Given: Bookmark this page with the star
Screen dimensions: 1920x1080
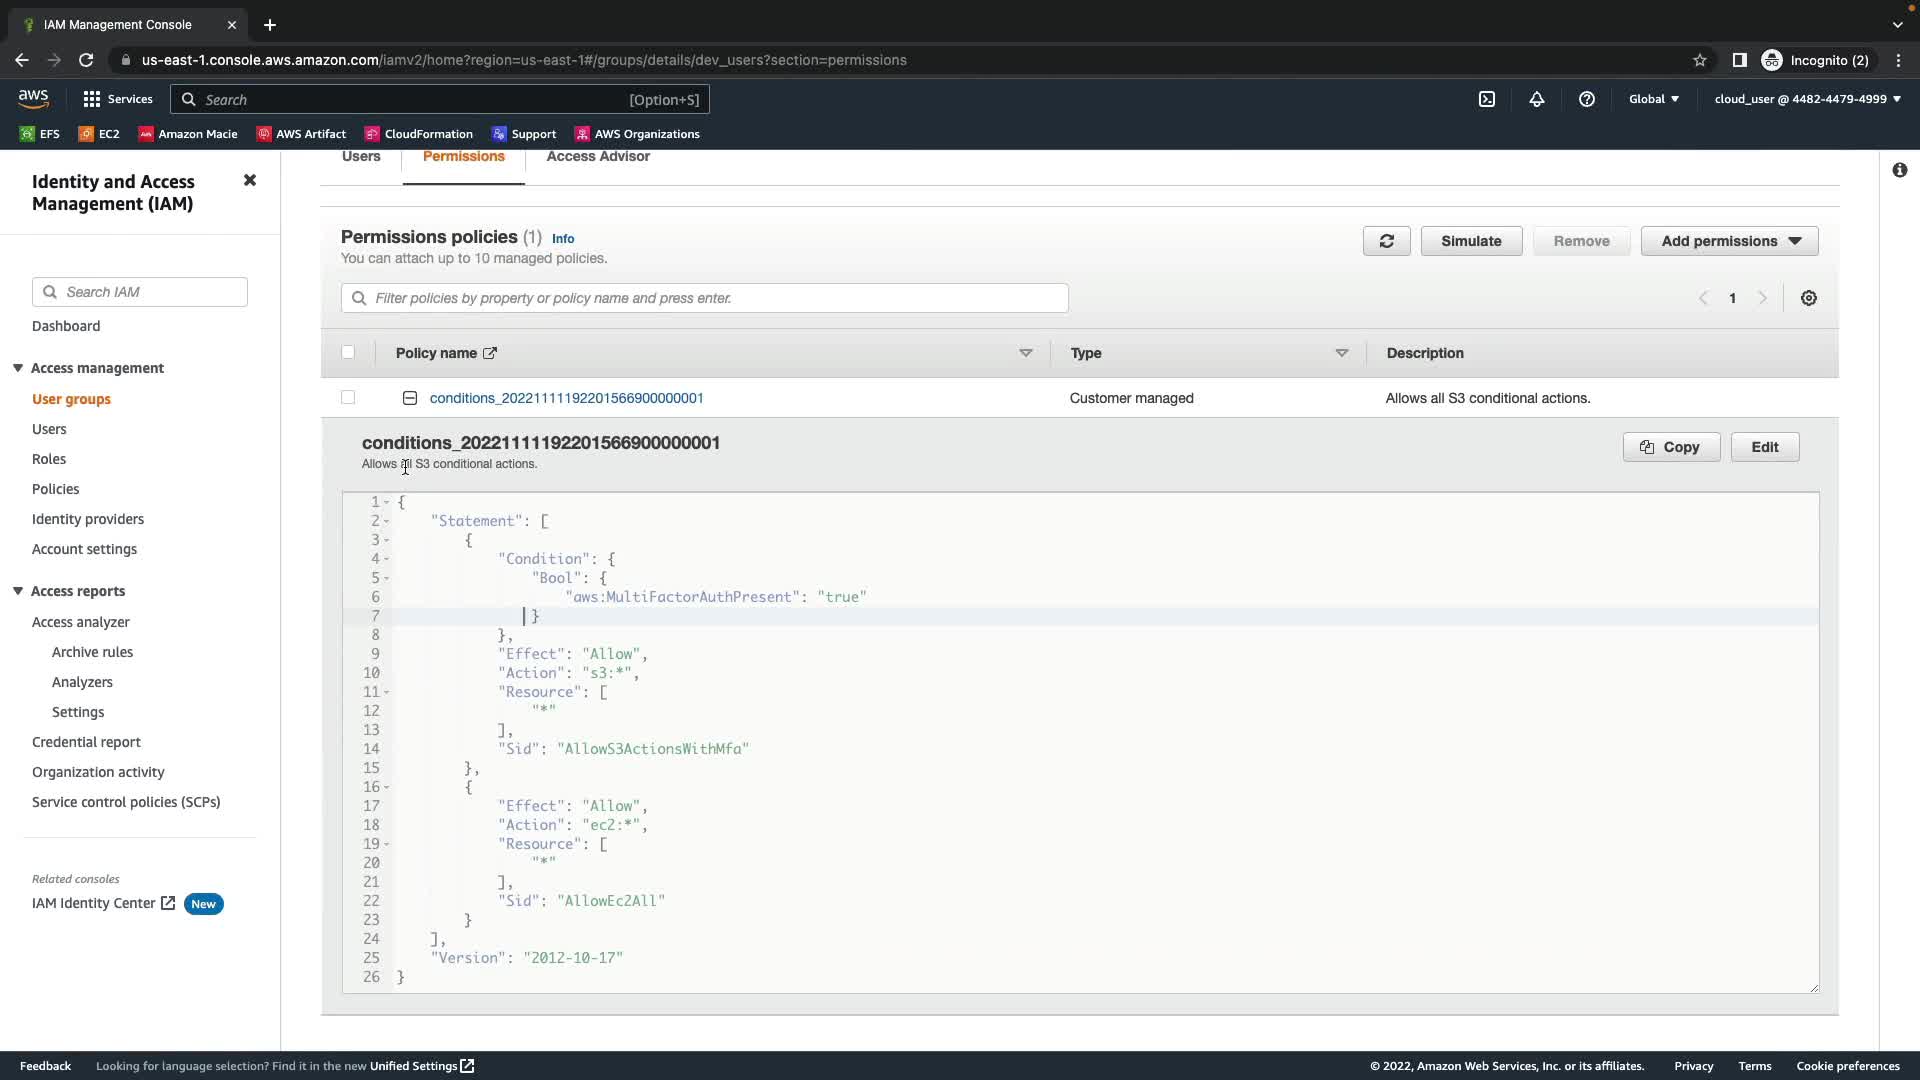Looking at the screenshot, I should tap(1700, 60).
